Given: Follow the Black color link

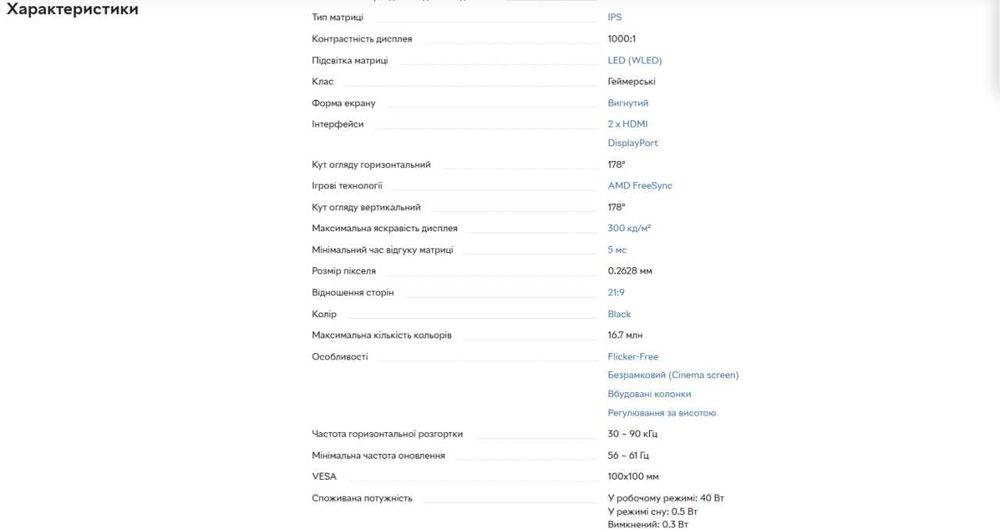Looking at the screenshot, I should tap(619, 314).
